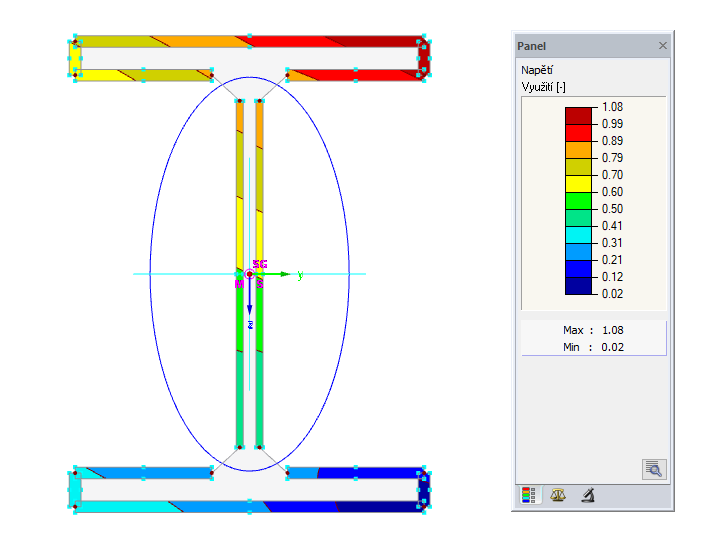Close the Panel window
This screenshot has width=717, height=555.
(663, 46)
